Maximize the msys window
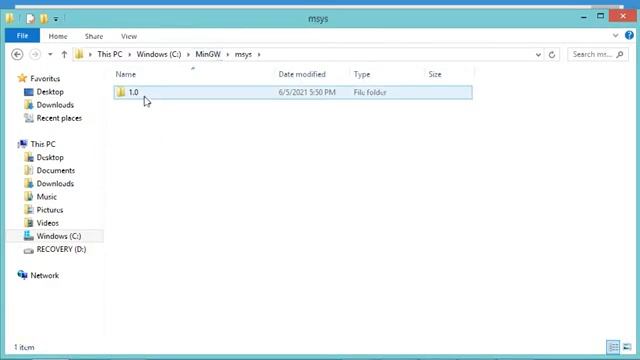The height and width of the screenshot is (360, 640). pyautogui.click(x=600, y=16)
